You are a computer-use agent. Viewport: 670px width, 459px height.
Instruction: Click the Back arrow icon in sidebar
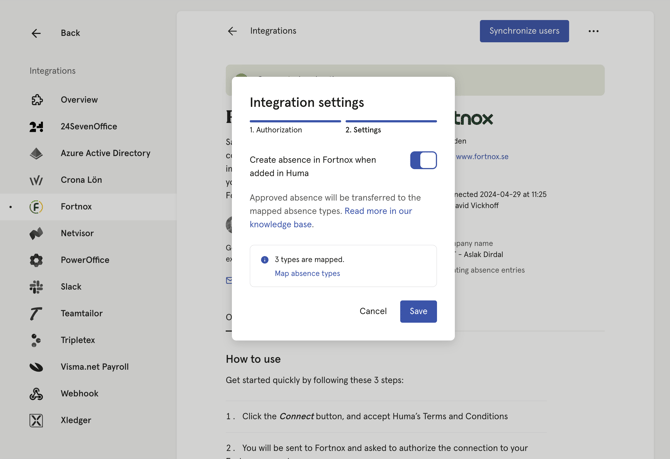click(x=36, y=33)
